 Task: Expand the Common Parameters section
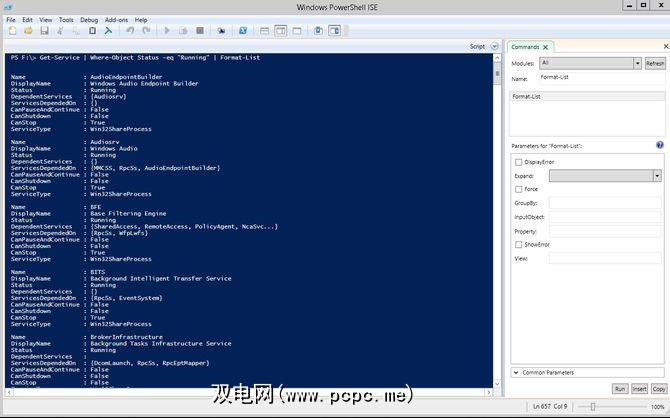pos(588,372)
